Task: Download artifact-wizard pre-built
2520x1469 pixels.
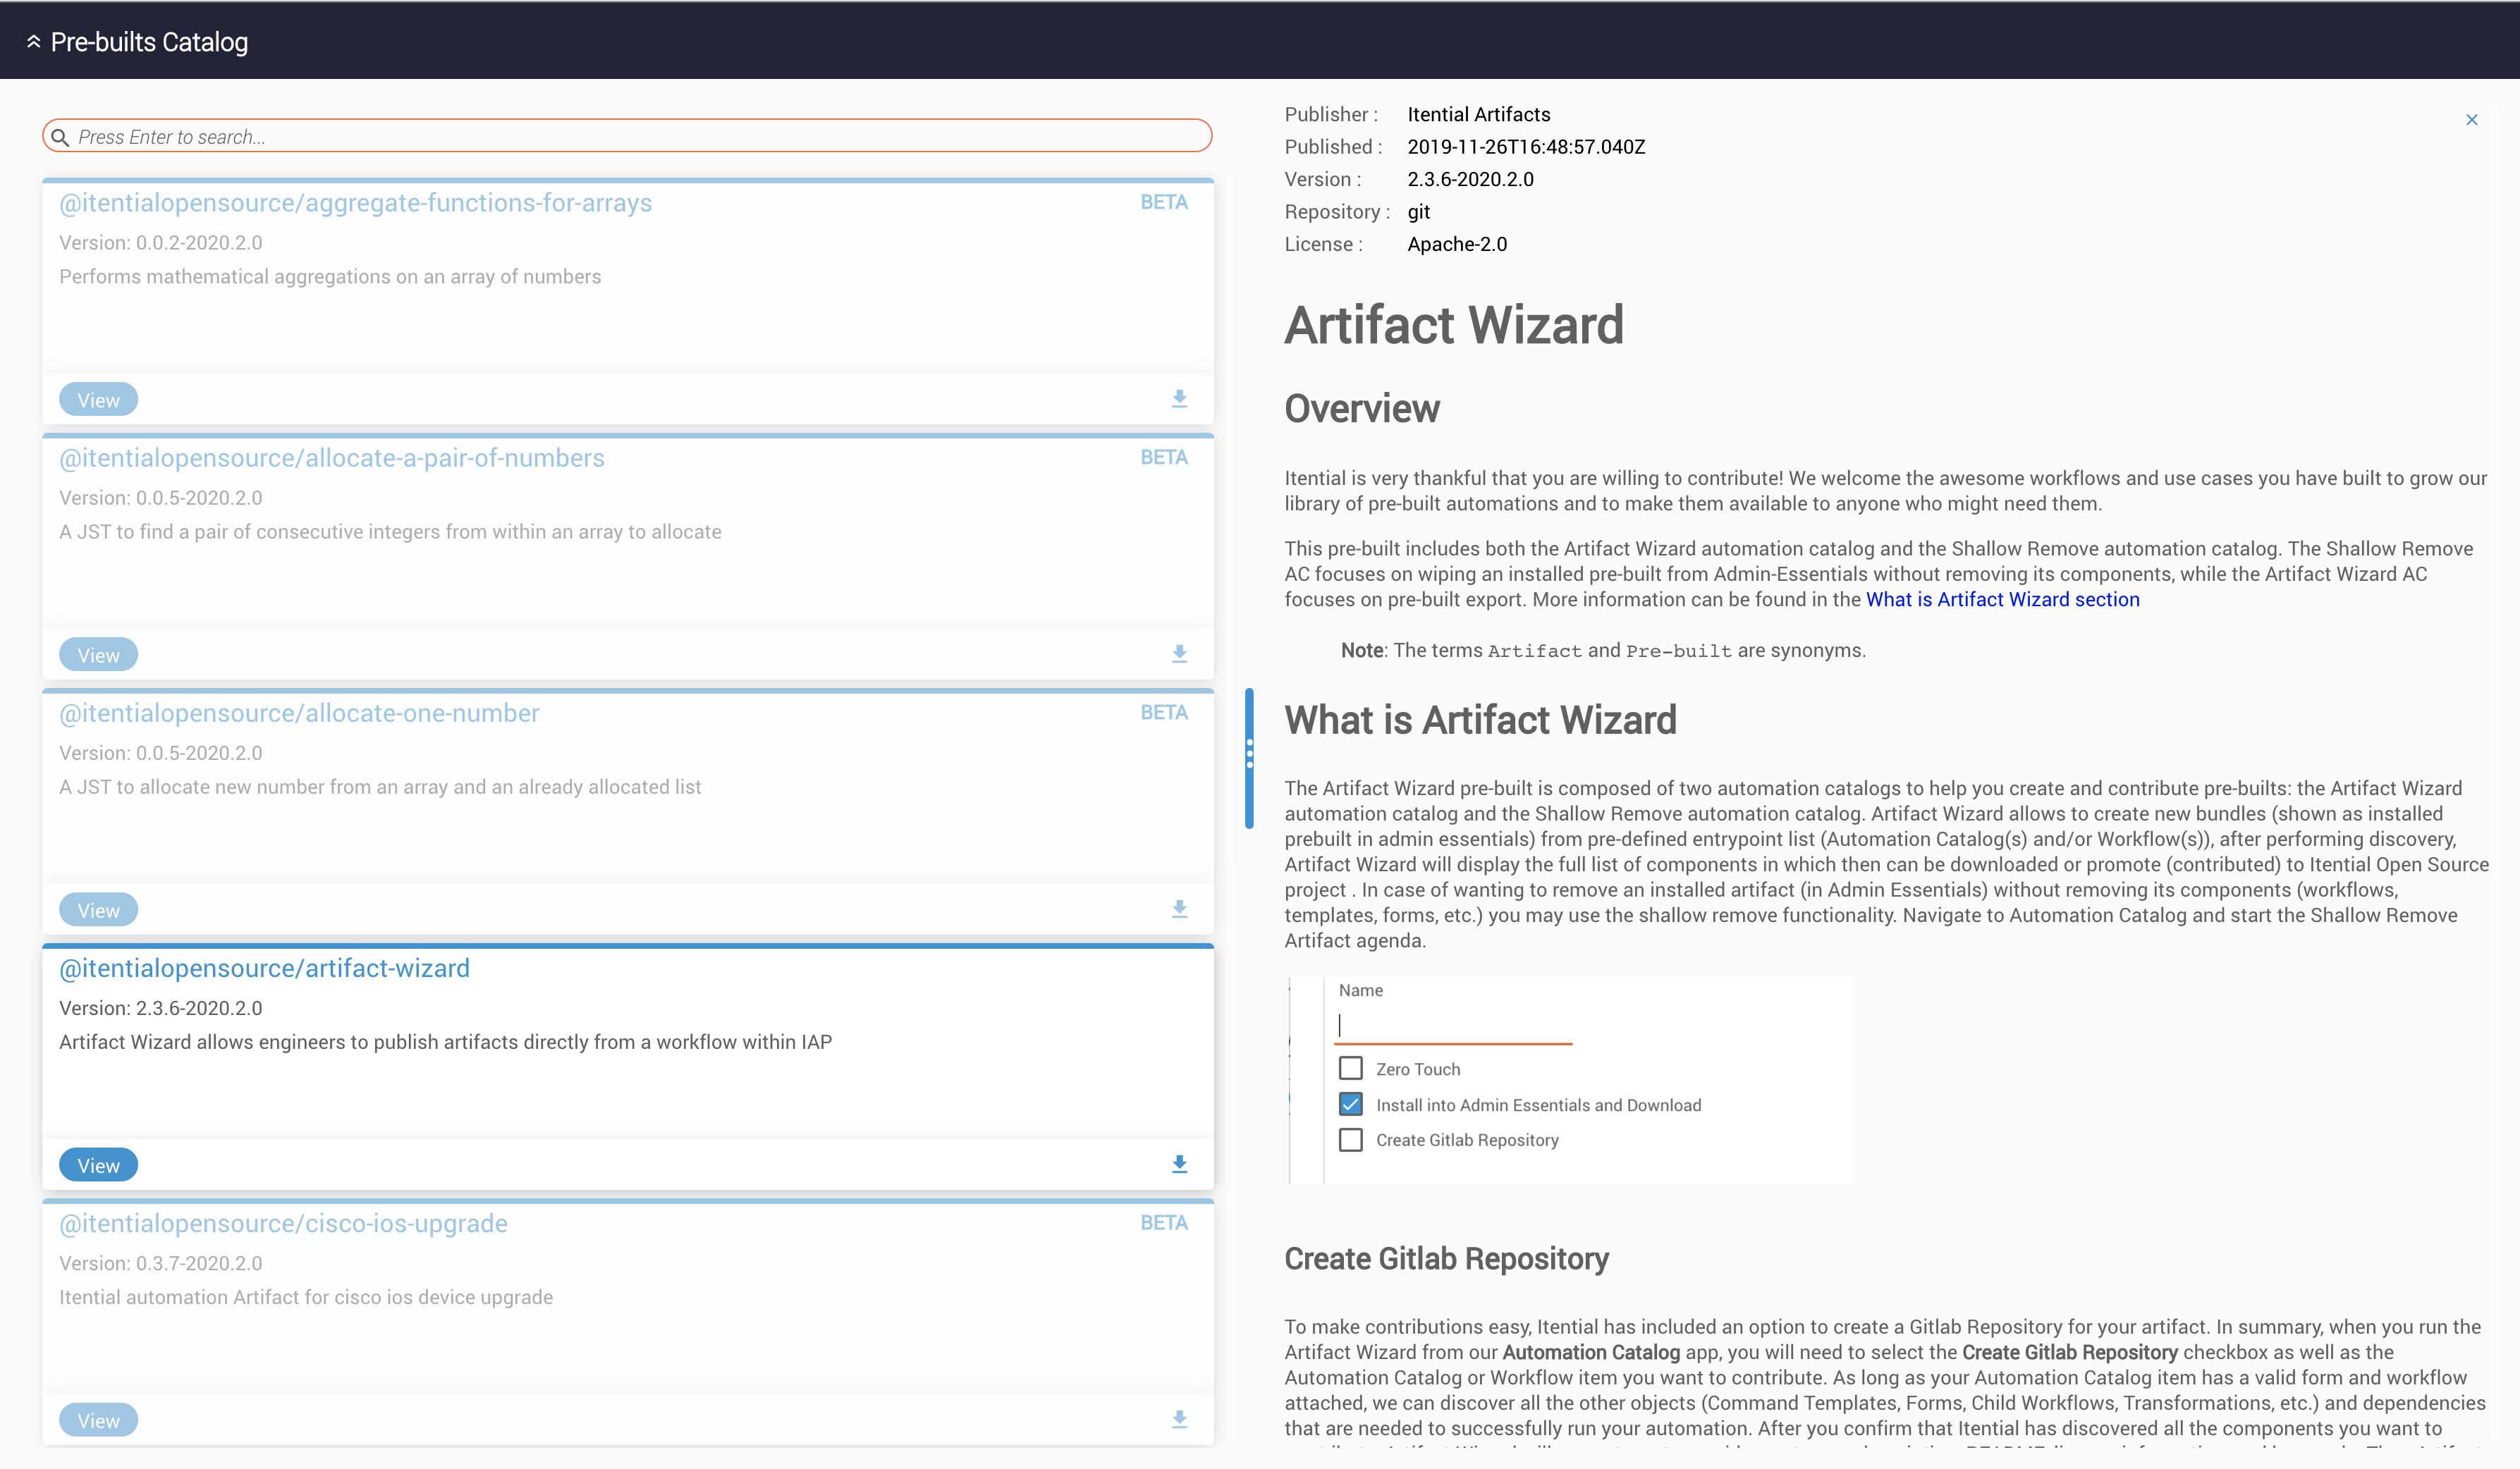Action: pos(1179,1164)
